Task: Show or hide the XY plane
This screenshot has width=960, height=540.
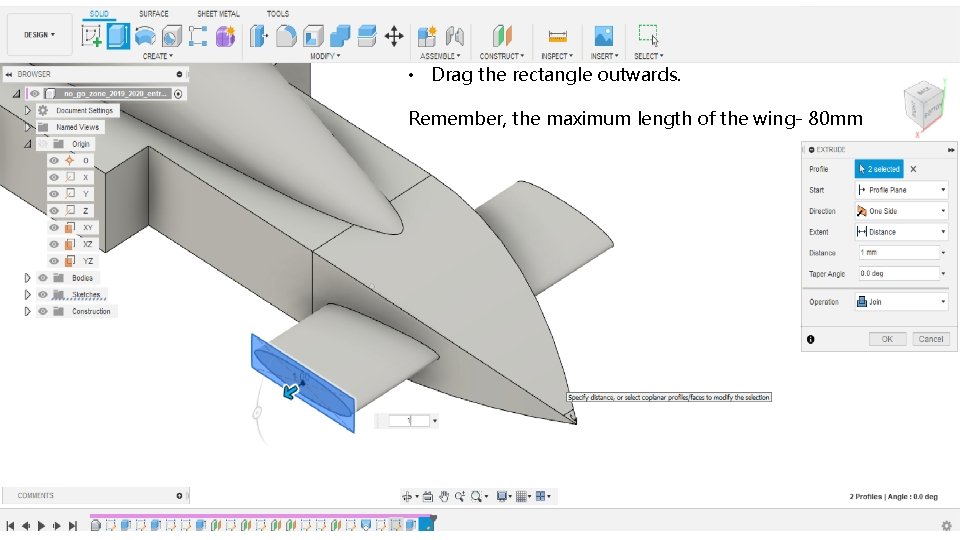Action: pos(54,227)
